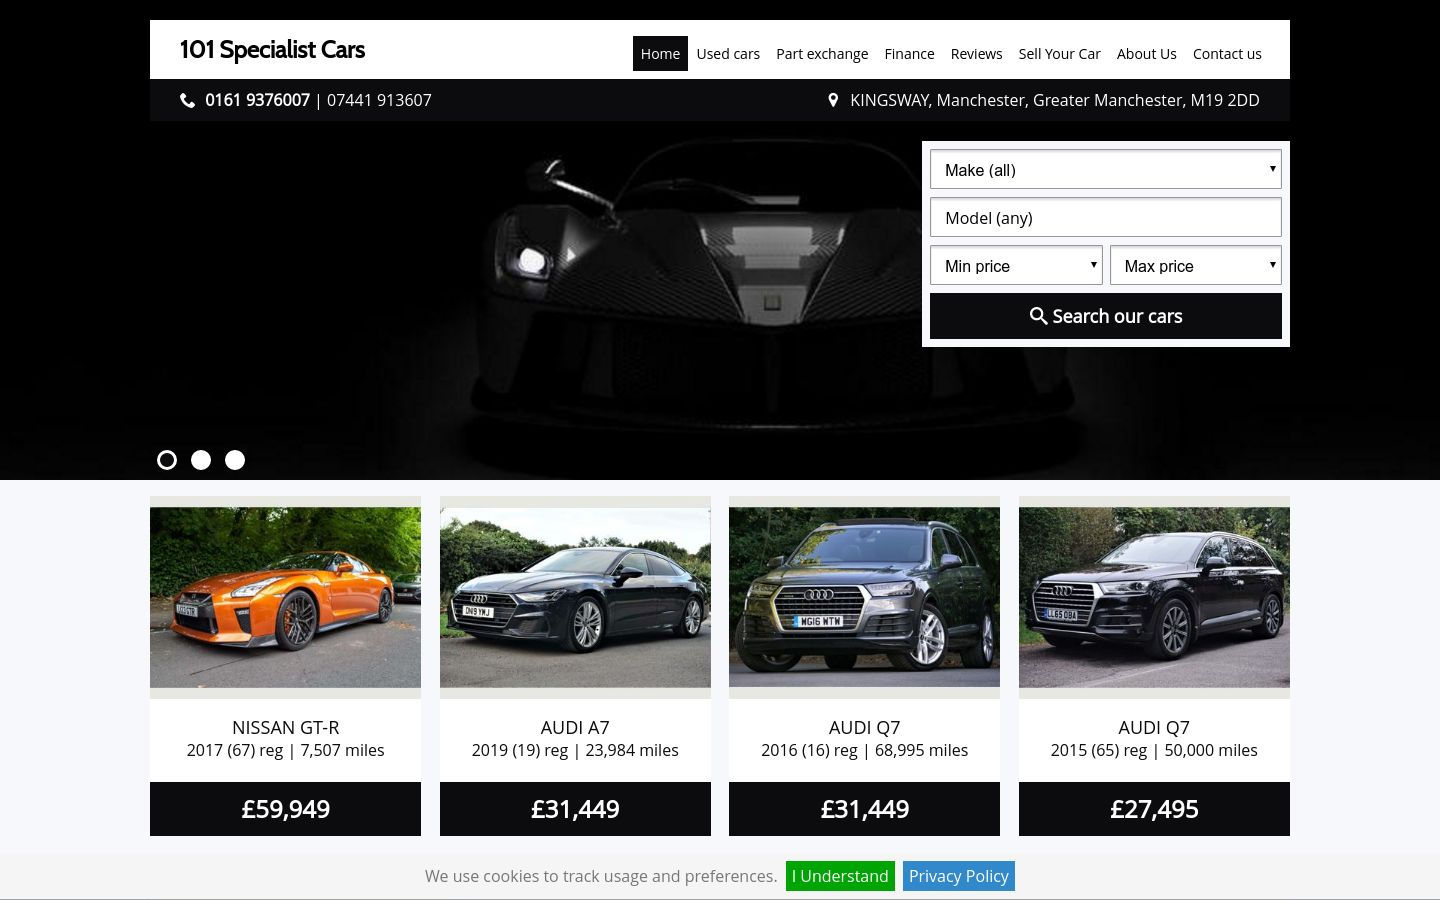Click the 07441 913607 mobile number
Viewport: 1440px width, 900px height.
[379, 100]
